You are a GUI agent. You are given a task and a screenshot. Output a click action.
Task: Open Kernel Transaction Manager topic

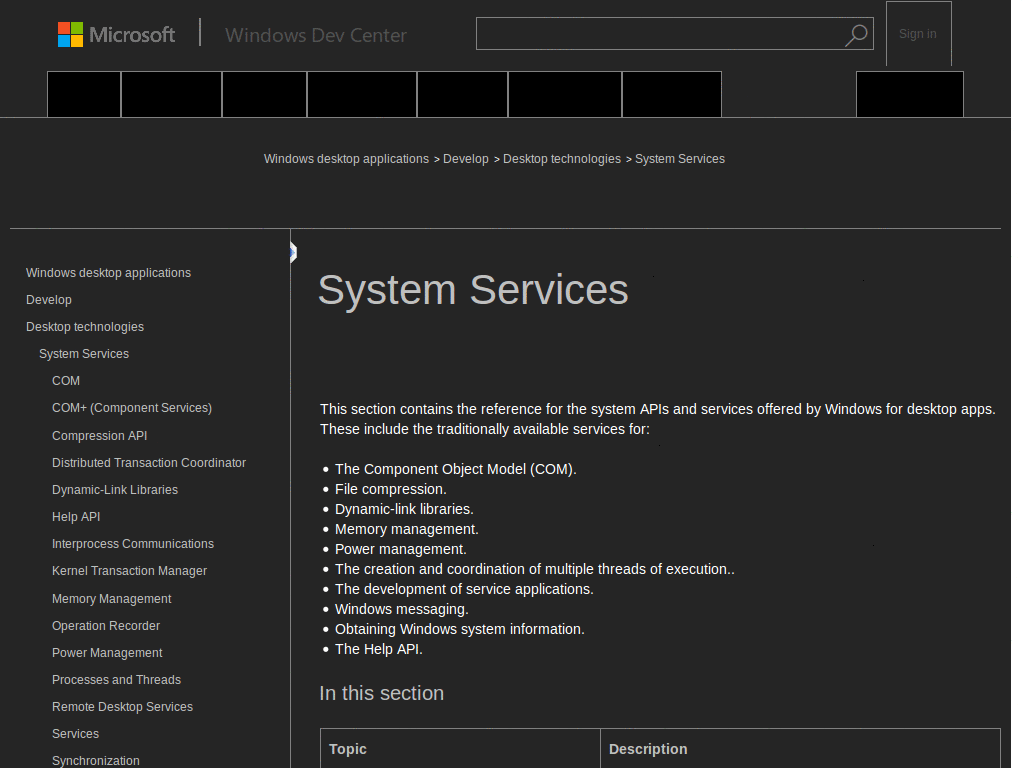(129, 570)
